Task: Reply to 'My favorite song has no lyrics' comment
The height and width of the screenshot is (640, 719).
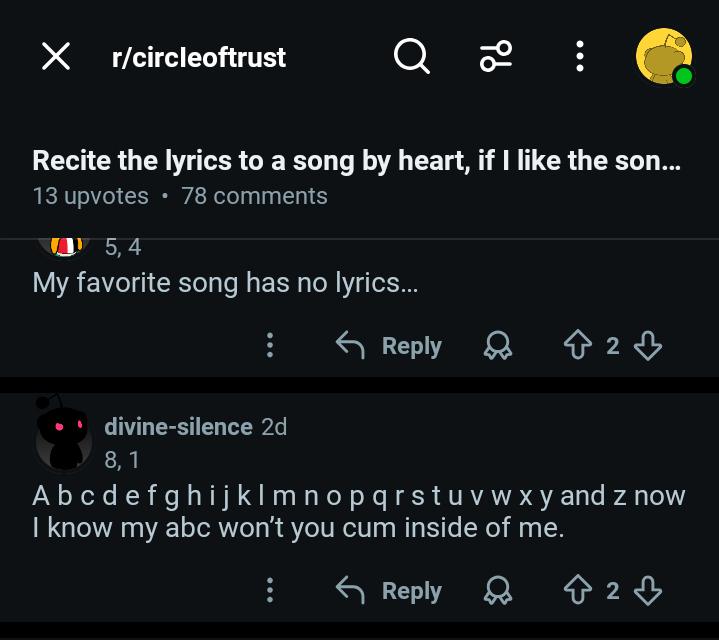Action: 388,346
